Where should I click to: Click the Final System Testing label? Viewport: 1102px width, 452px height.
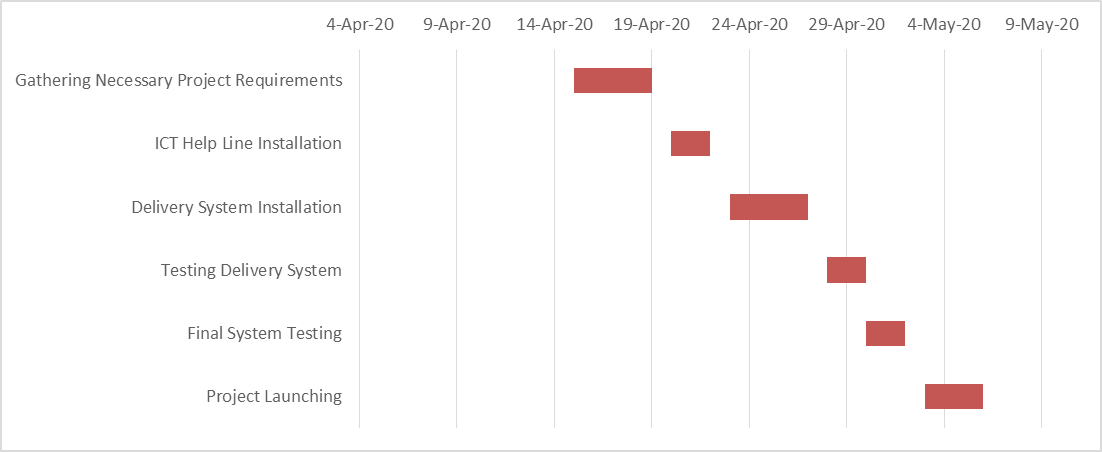click(264, 333)
